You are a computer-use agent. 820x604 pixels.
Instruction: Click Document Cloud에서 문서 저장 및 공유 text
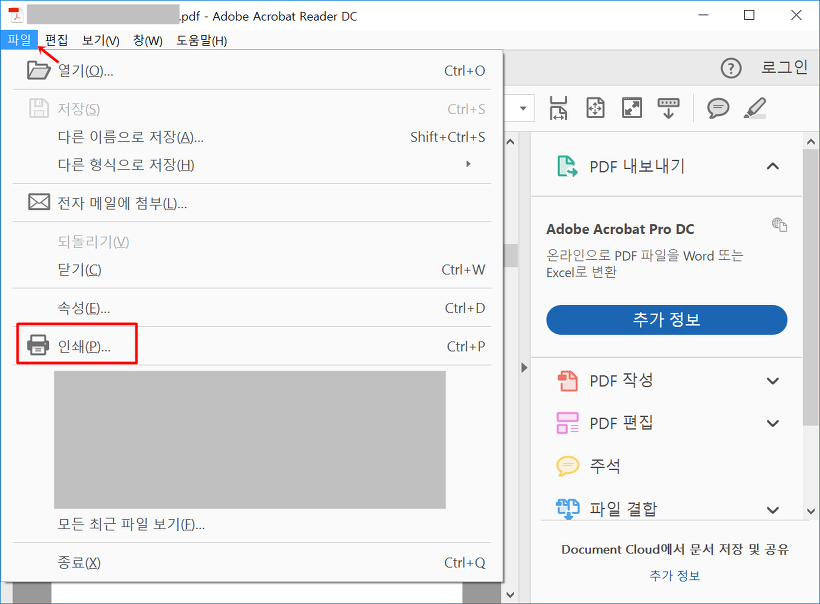coord(675,549)
